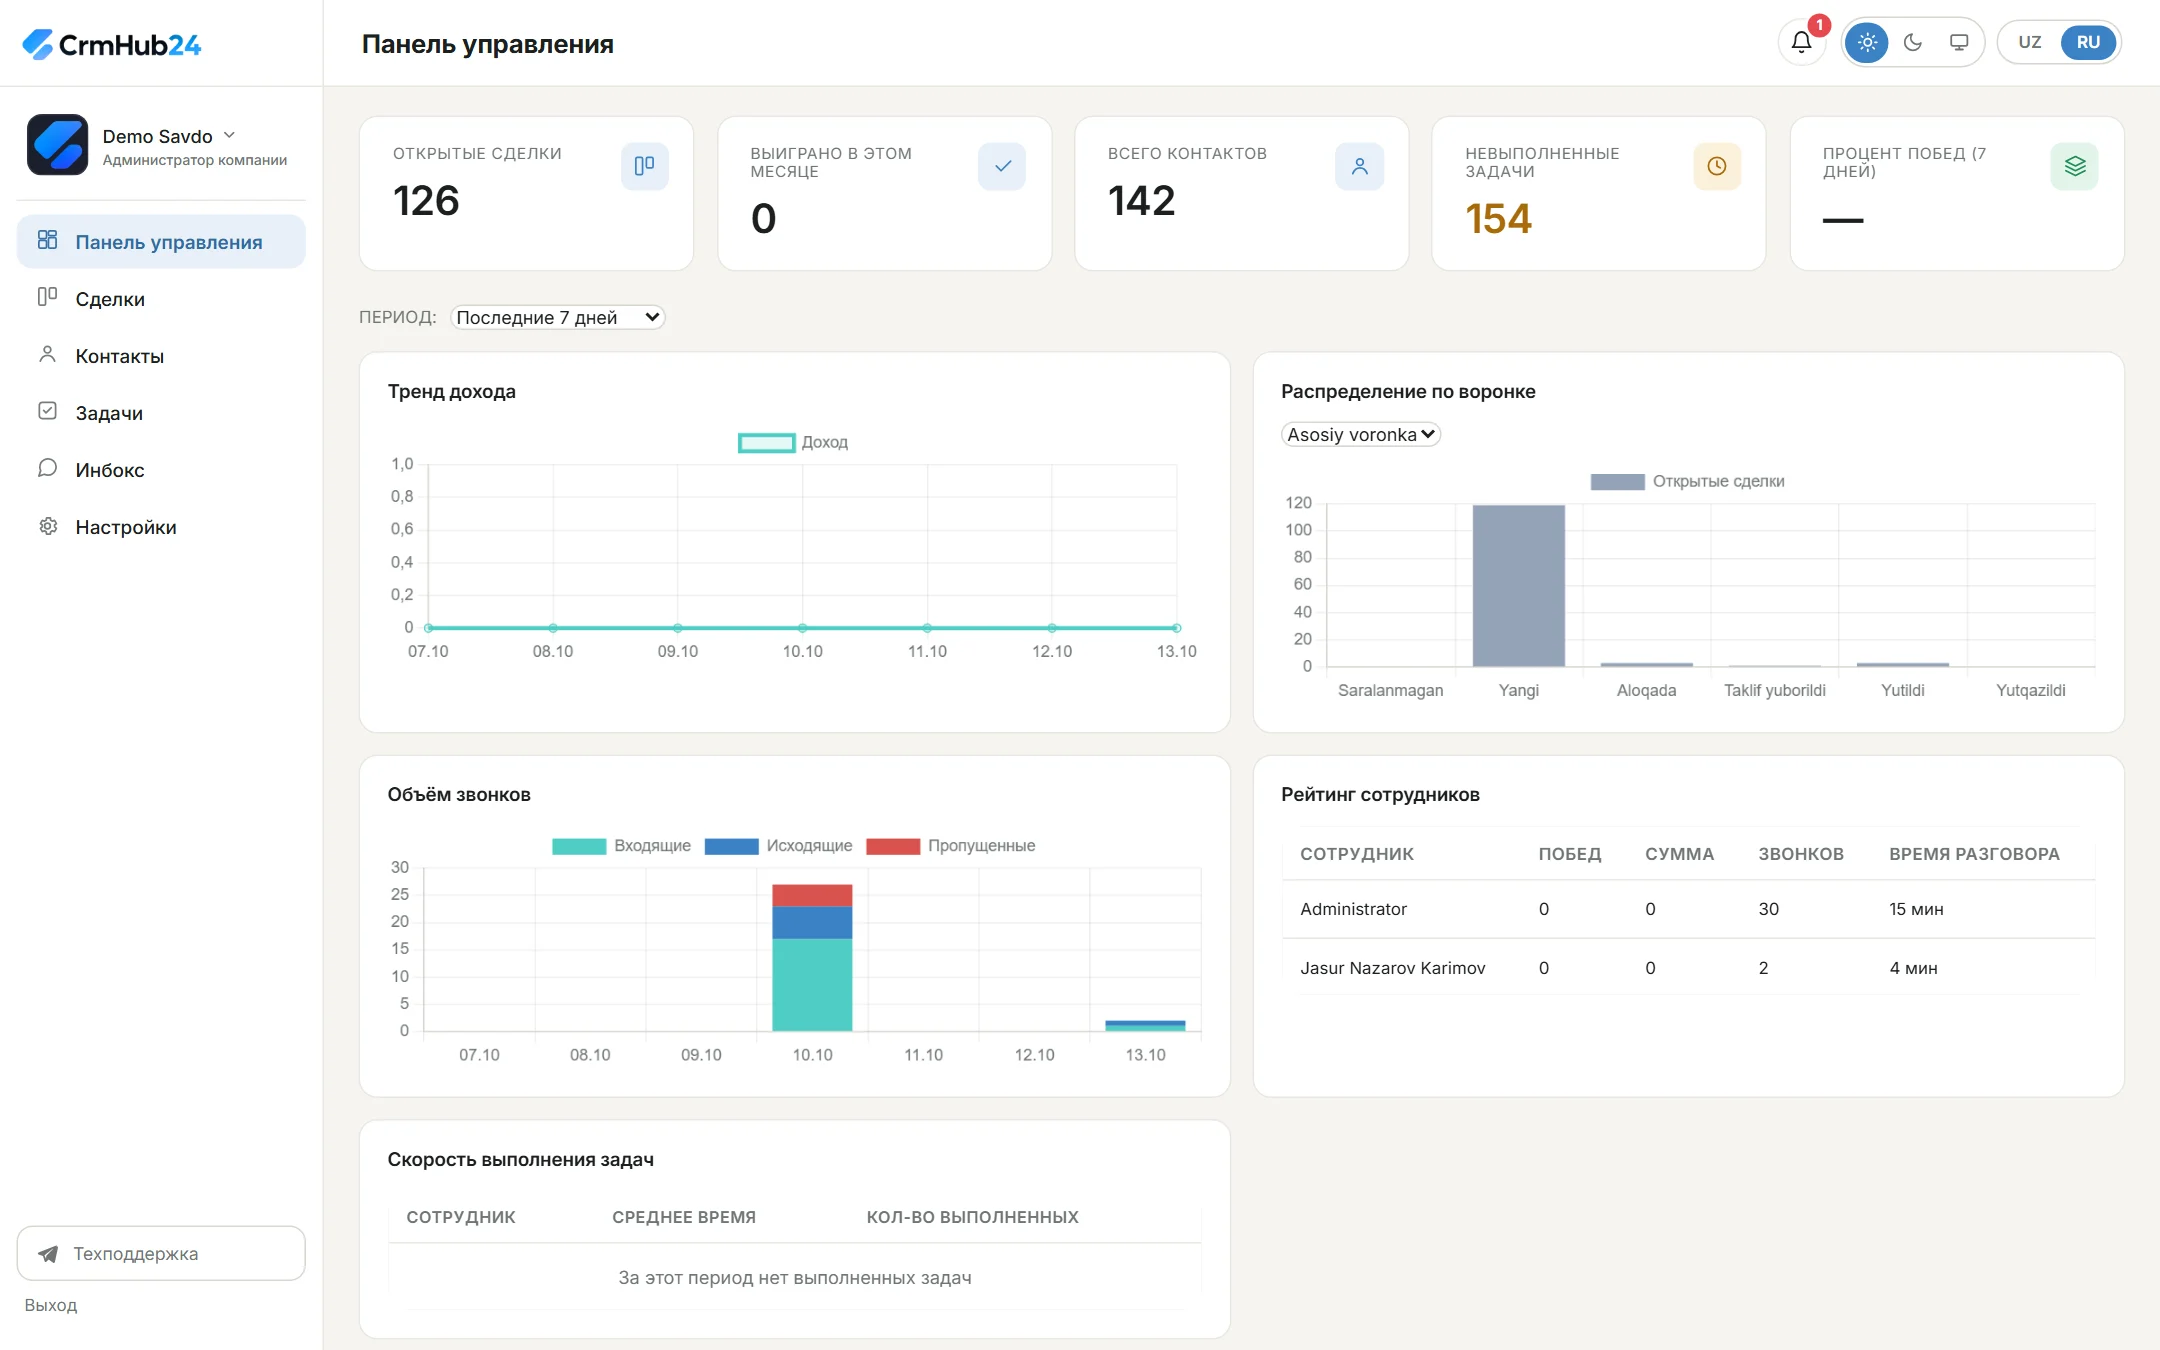Click the total contacts person icon
The width and height of the screenshot is (2160, 1350).
click(x=1360, y=166)
